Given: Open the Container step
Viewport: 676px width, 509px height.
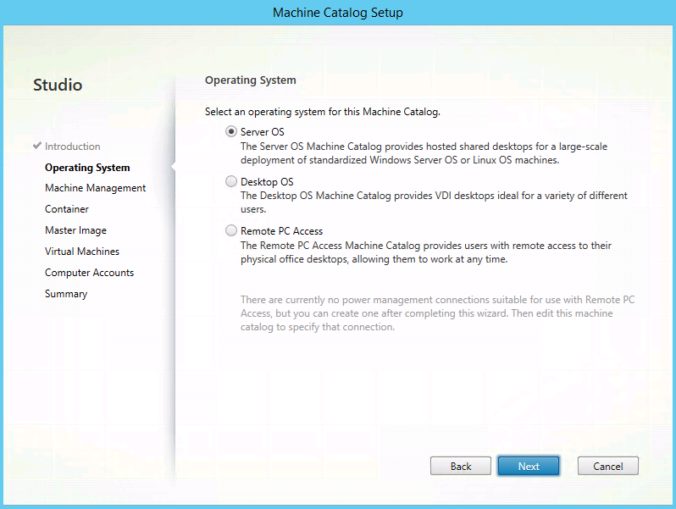Looking at the screenshot, I should [67, 209].
